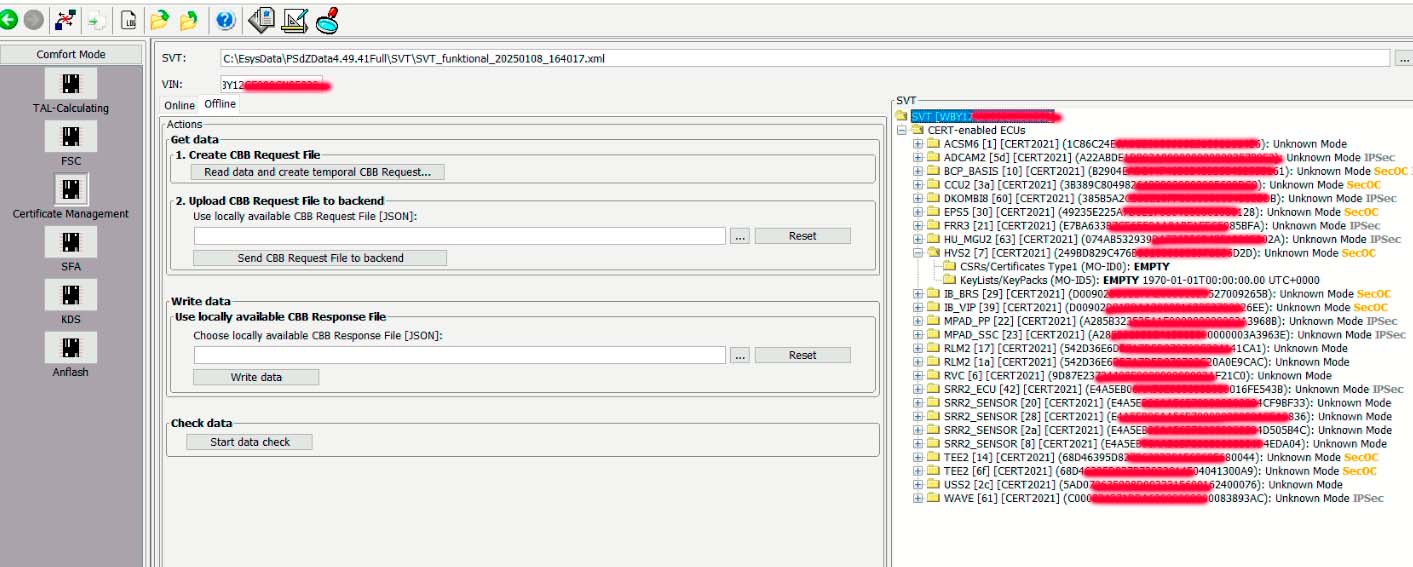1413x567 pixels.
Task: Open the TAL-Calculating module icon
Action: 70,83
